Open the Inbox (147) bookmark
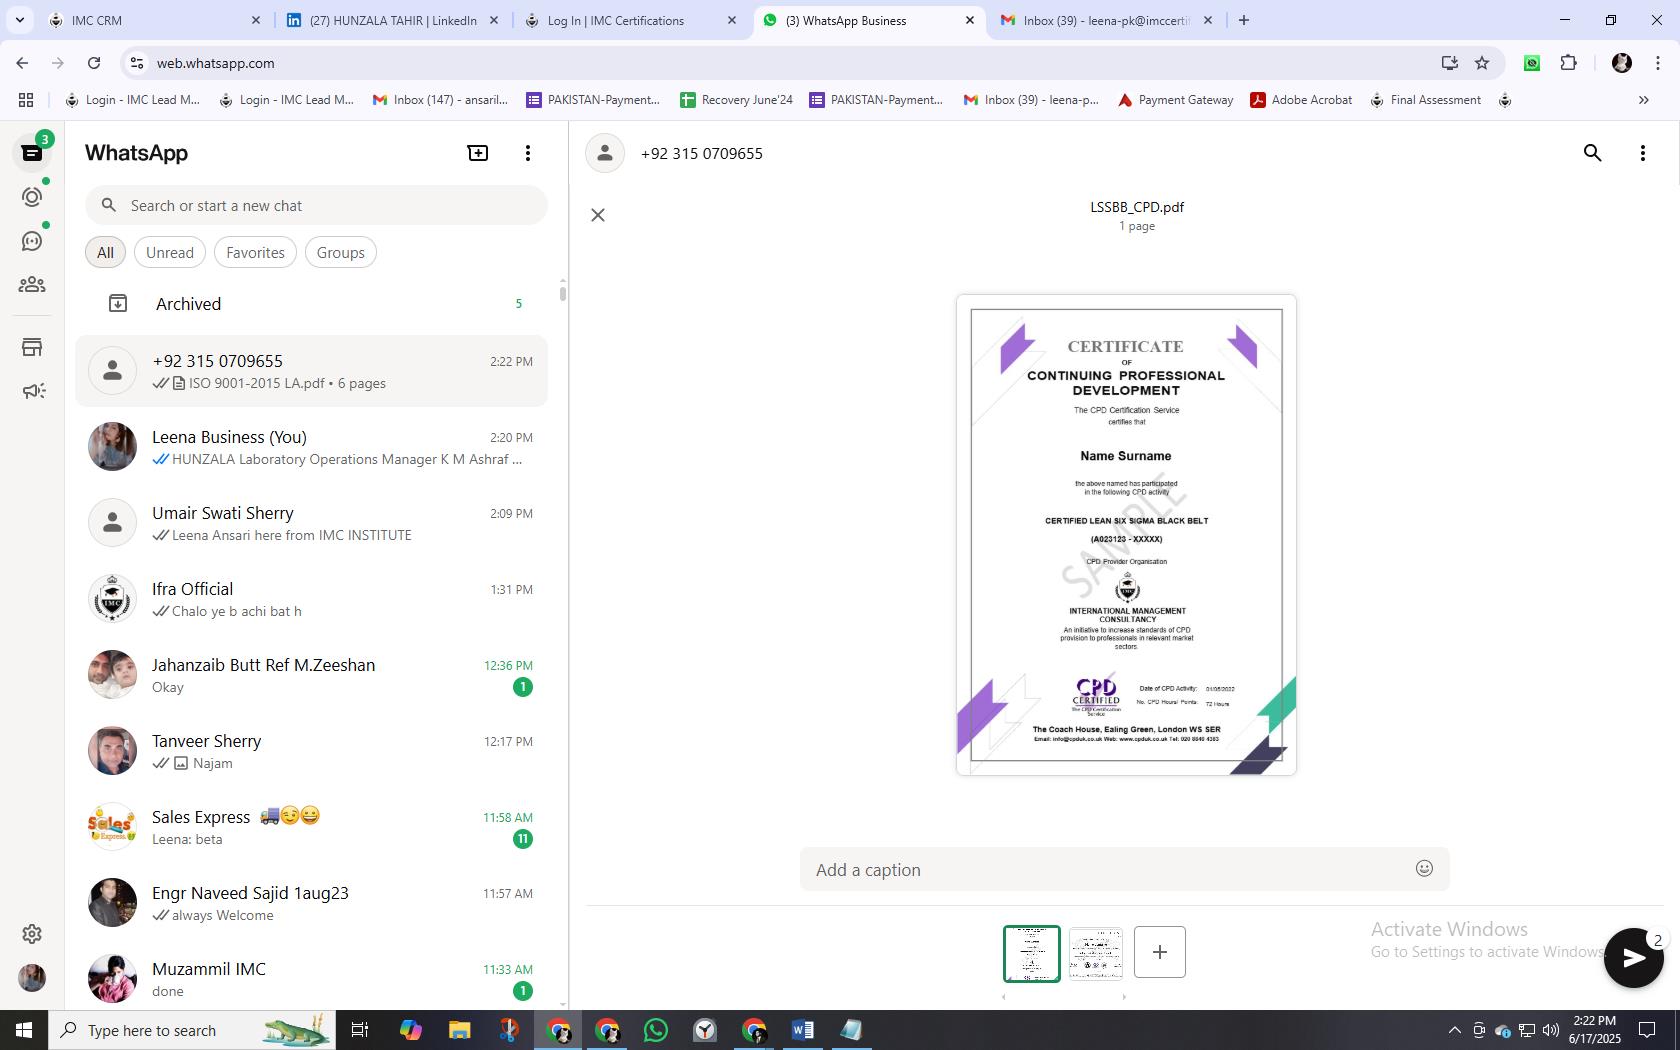Viewport: 1680px width, 1050px height. [441, 100]
